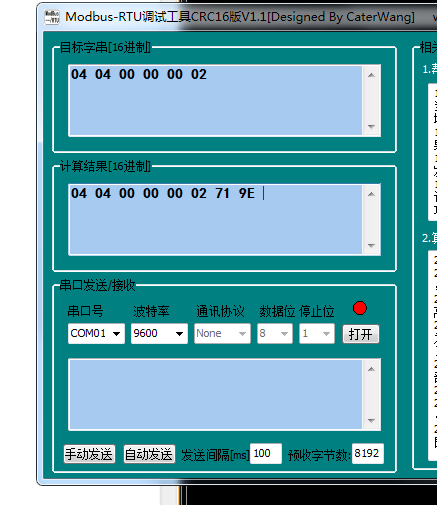Click down arrow of calculation result scrollbar
The width and height of the screenshot is (437, 505).
(x=371, y=246)
